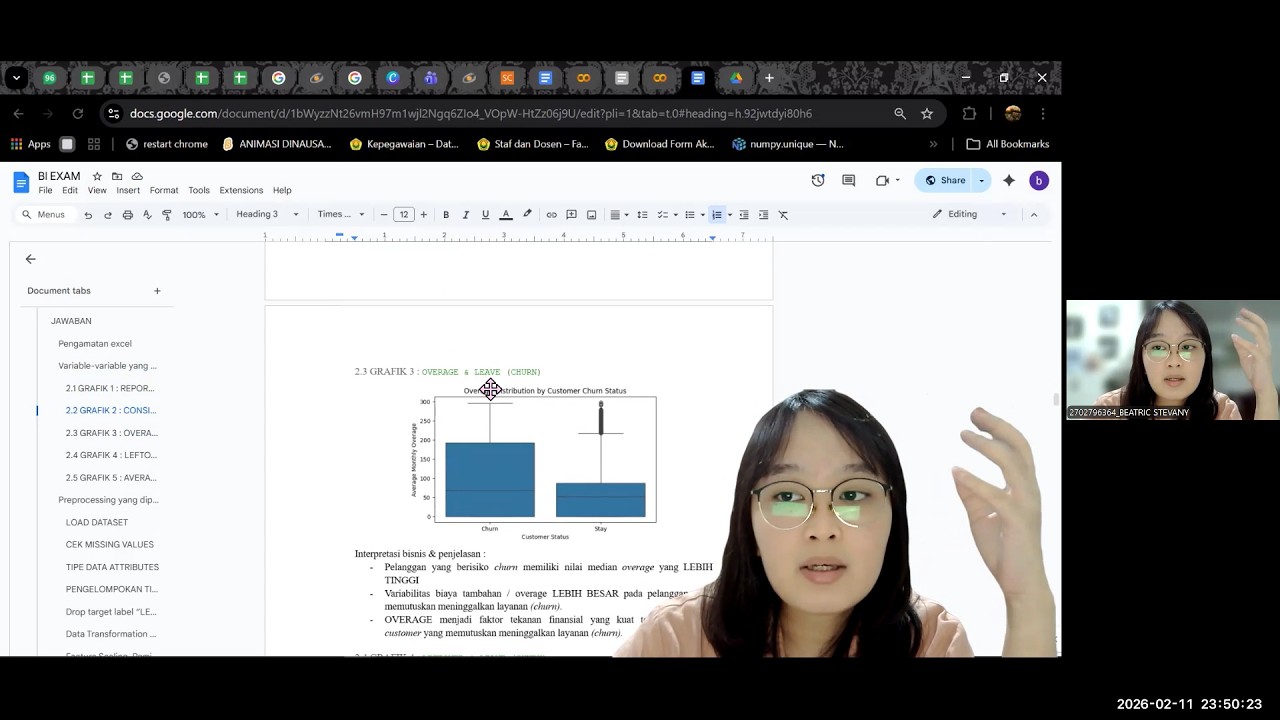Add a comment from the toolbar
This screenshot has height=720, width=1280.
571,215
